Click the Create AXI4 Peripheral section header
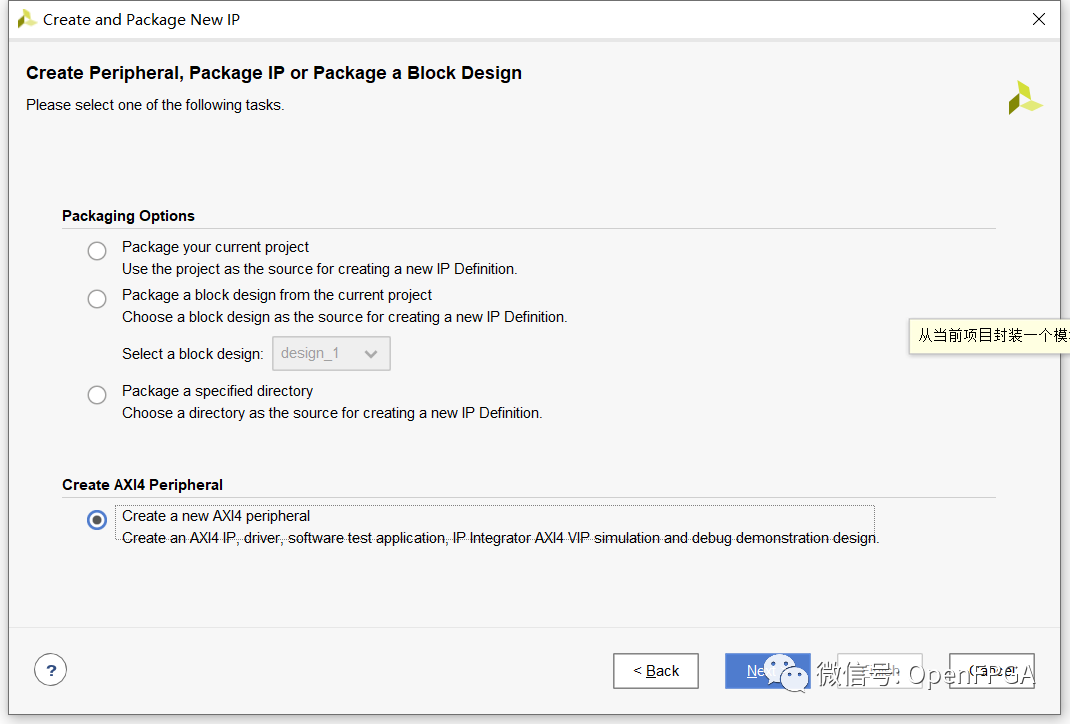Image resolution: width=1070 pixels, height=724 pixels. point(142,485)
